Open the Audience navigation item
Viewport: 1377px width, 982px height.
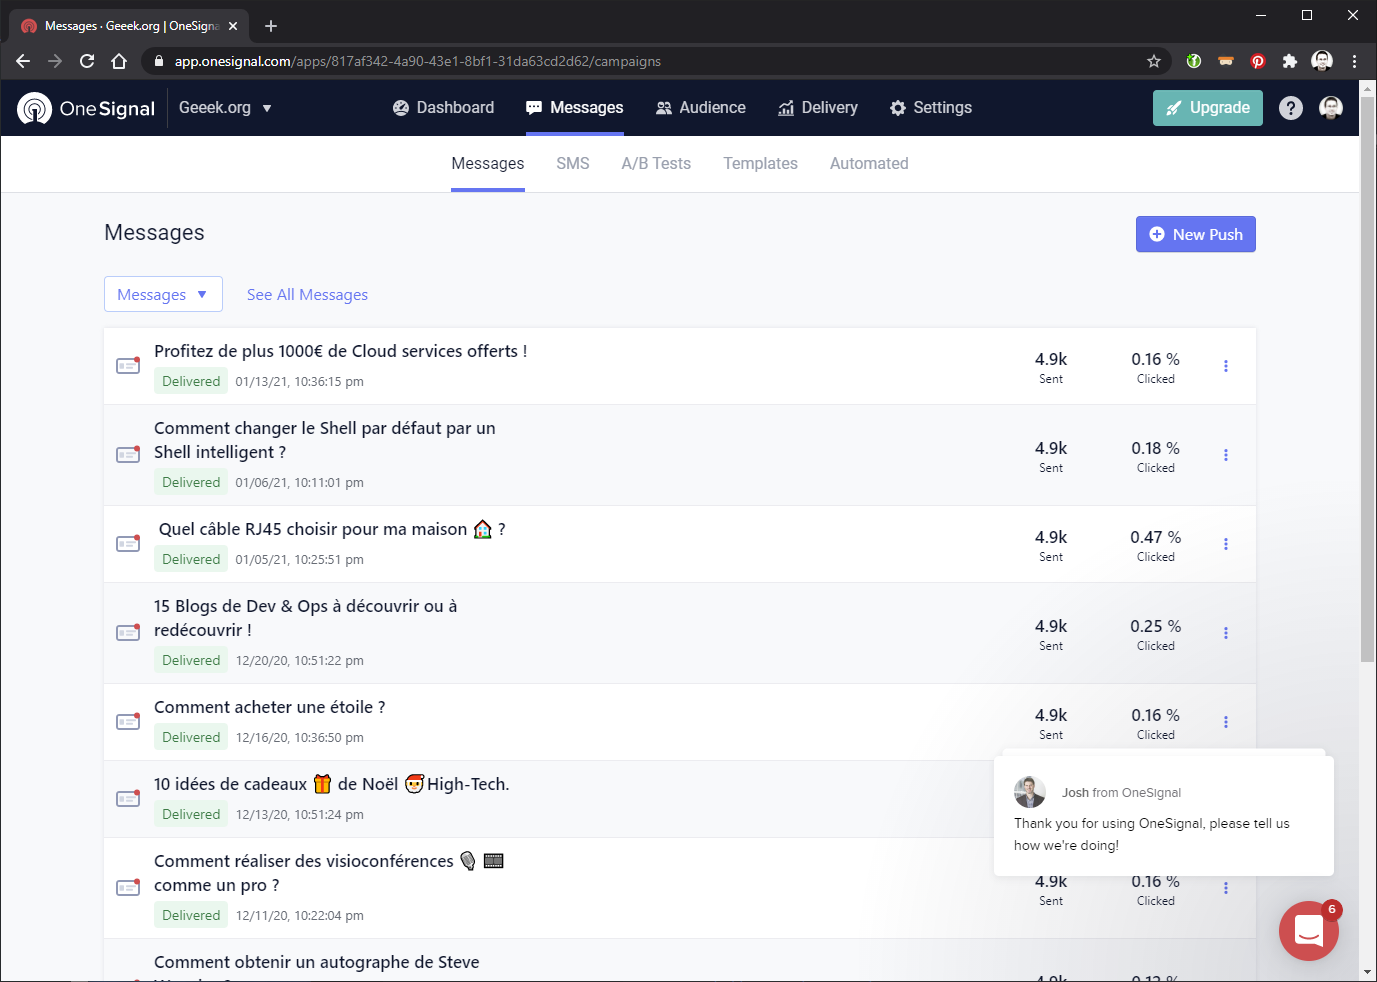click(x=701, y=108)
